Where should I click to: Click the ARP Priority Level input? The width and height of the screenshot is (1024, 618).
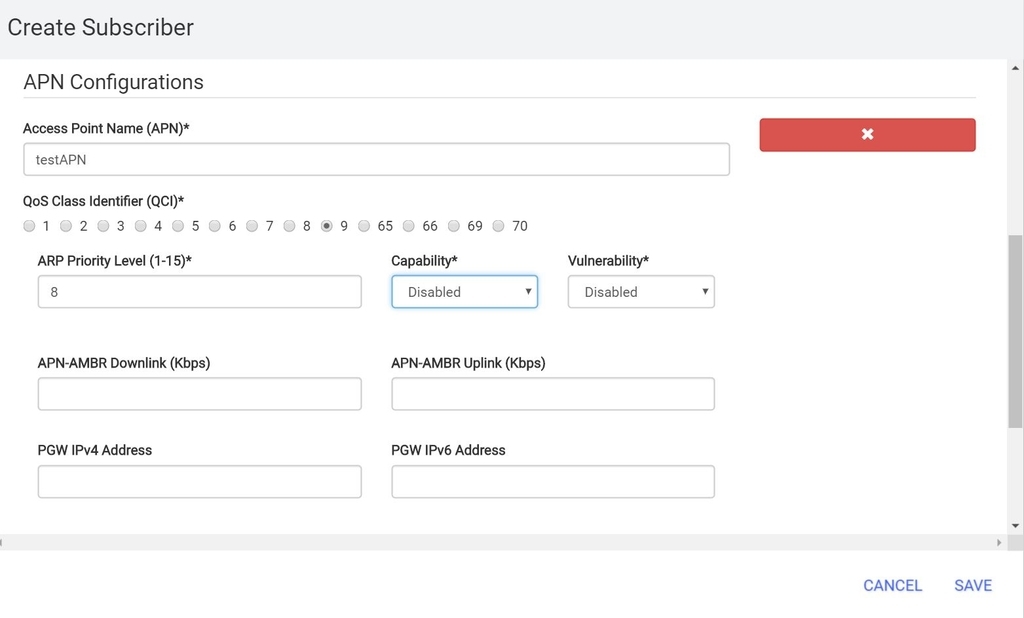pos(199,292)
